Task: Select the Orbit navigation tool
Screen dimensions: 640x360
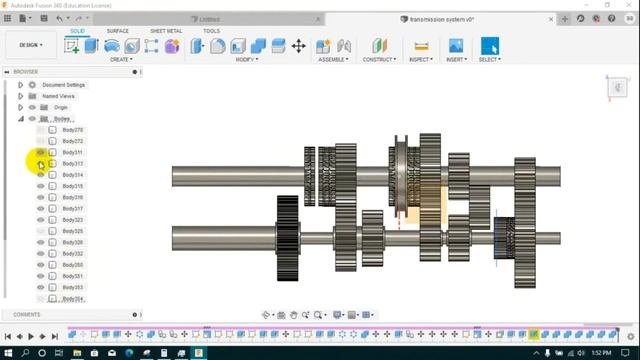Action: [x=266, y=315]
